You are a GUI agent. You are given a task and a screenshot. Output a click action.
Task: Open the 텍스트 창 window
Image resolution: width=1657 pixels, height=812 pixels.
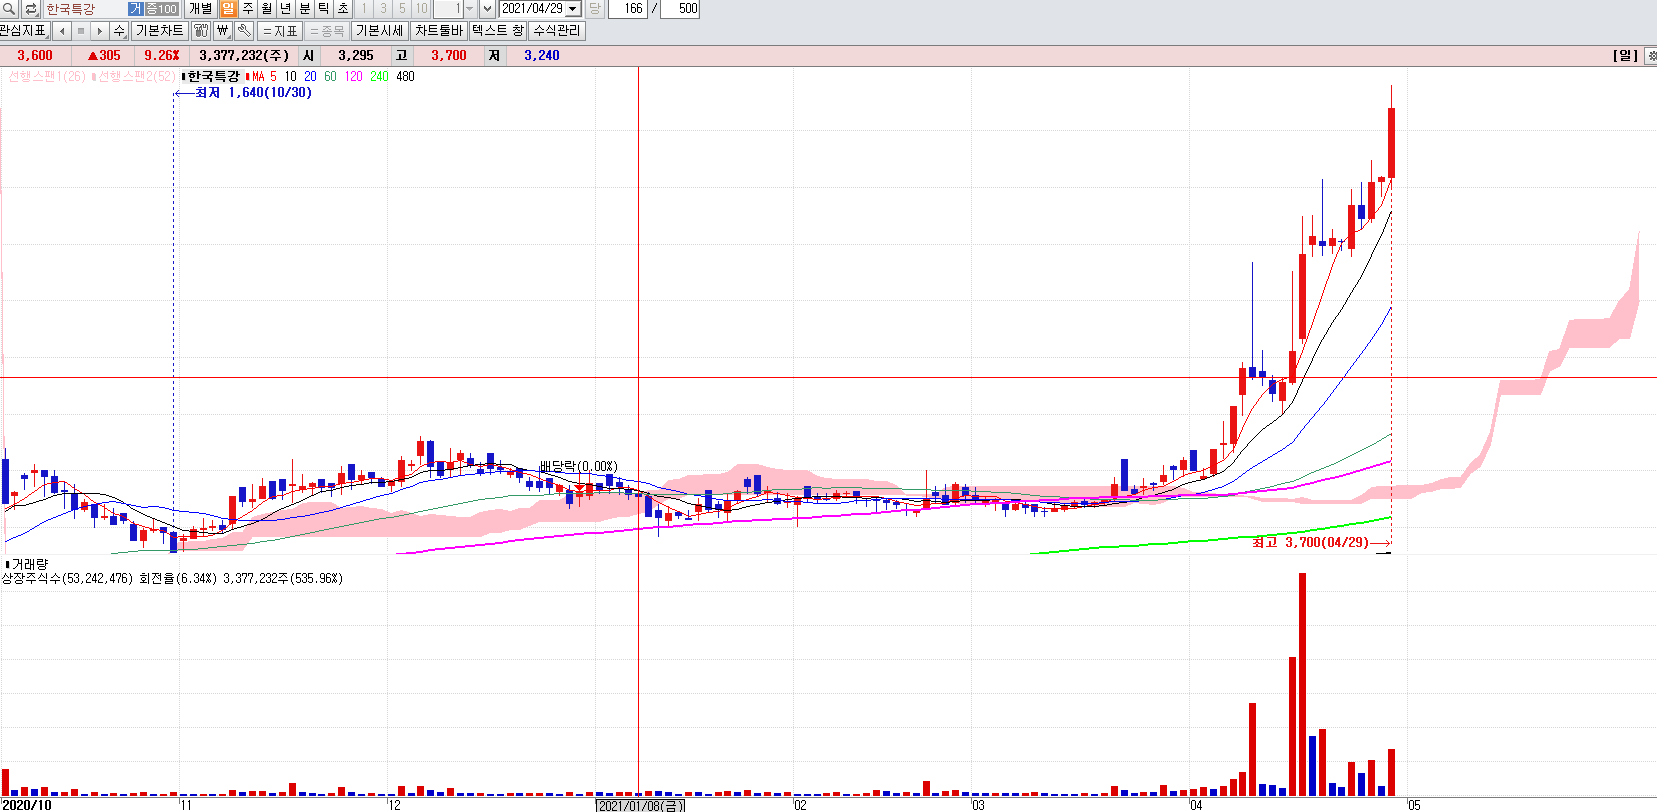[x=497, y=31]
